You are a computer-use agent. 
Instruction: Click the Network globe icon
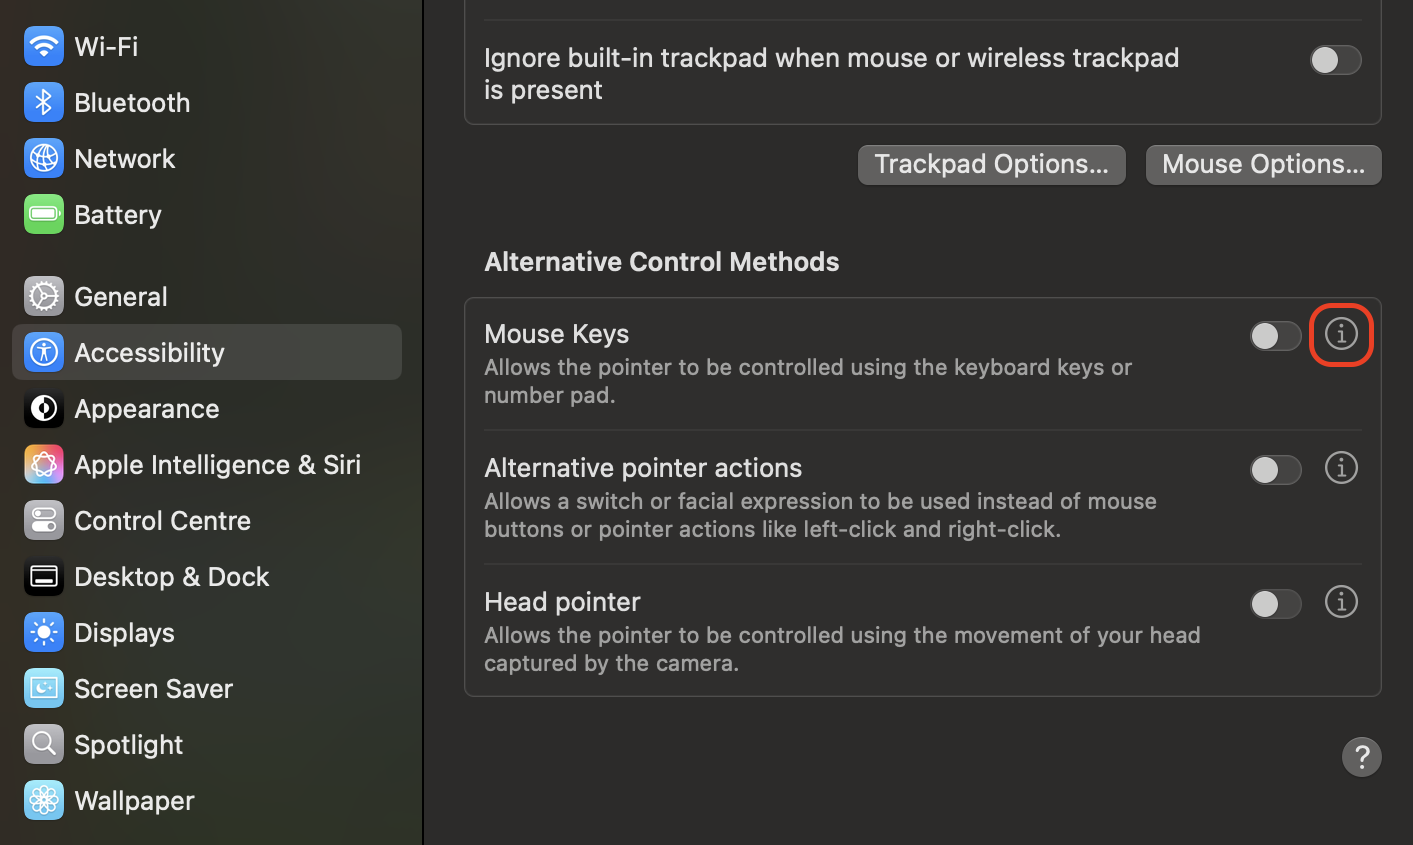point(44,158)
